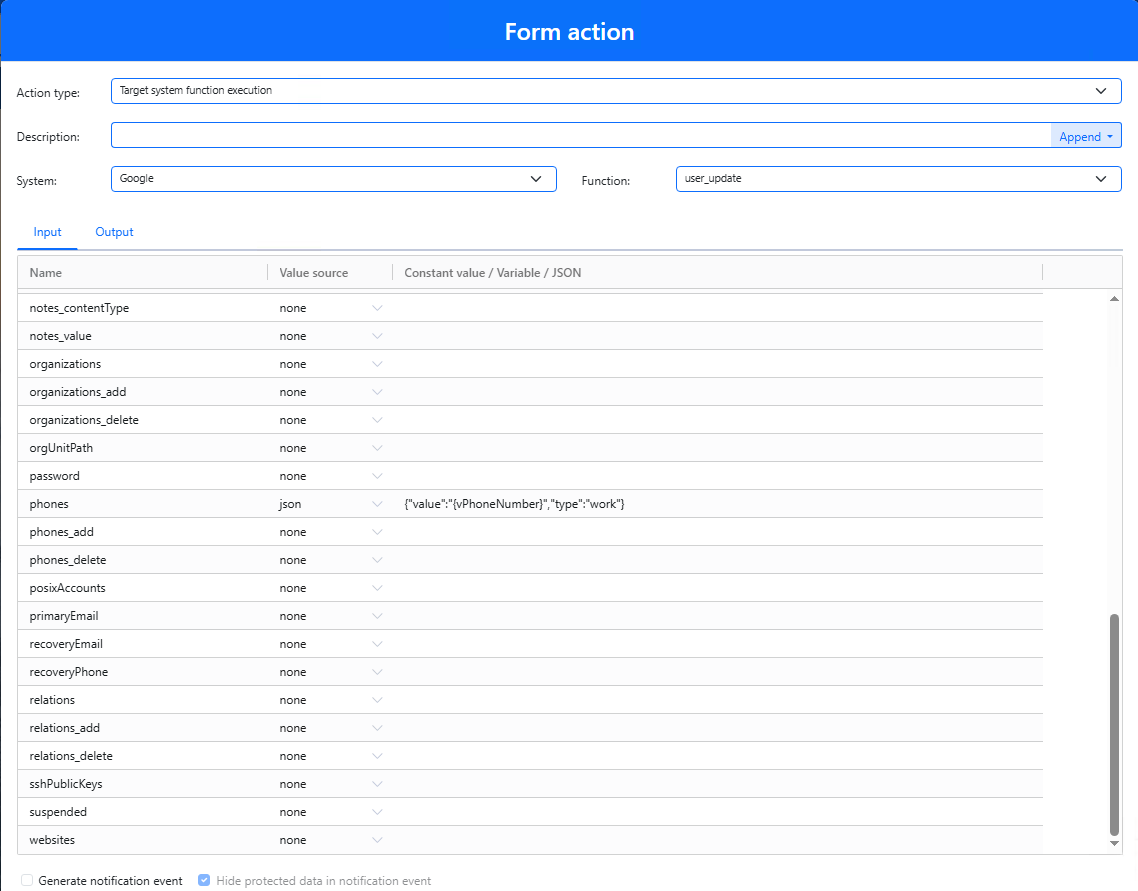This screenshot has width=1138, height=891.
Task: Click the scroll up arrow of parameter list
Action: click(1114, 299)
